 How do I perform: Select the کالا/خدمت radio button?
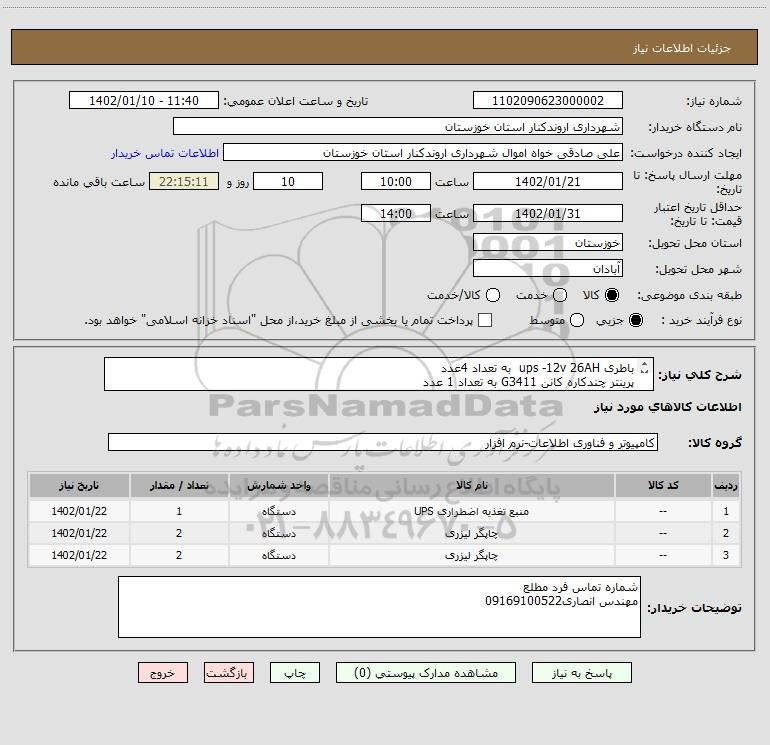tap(493, 295)
